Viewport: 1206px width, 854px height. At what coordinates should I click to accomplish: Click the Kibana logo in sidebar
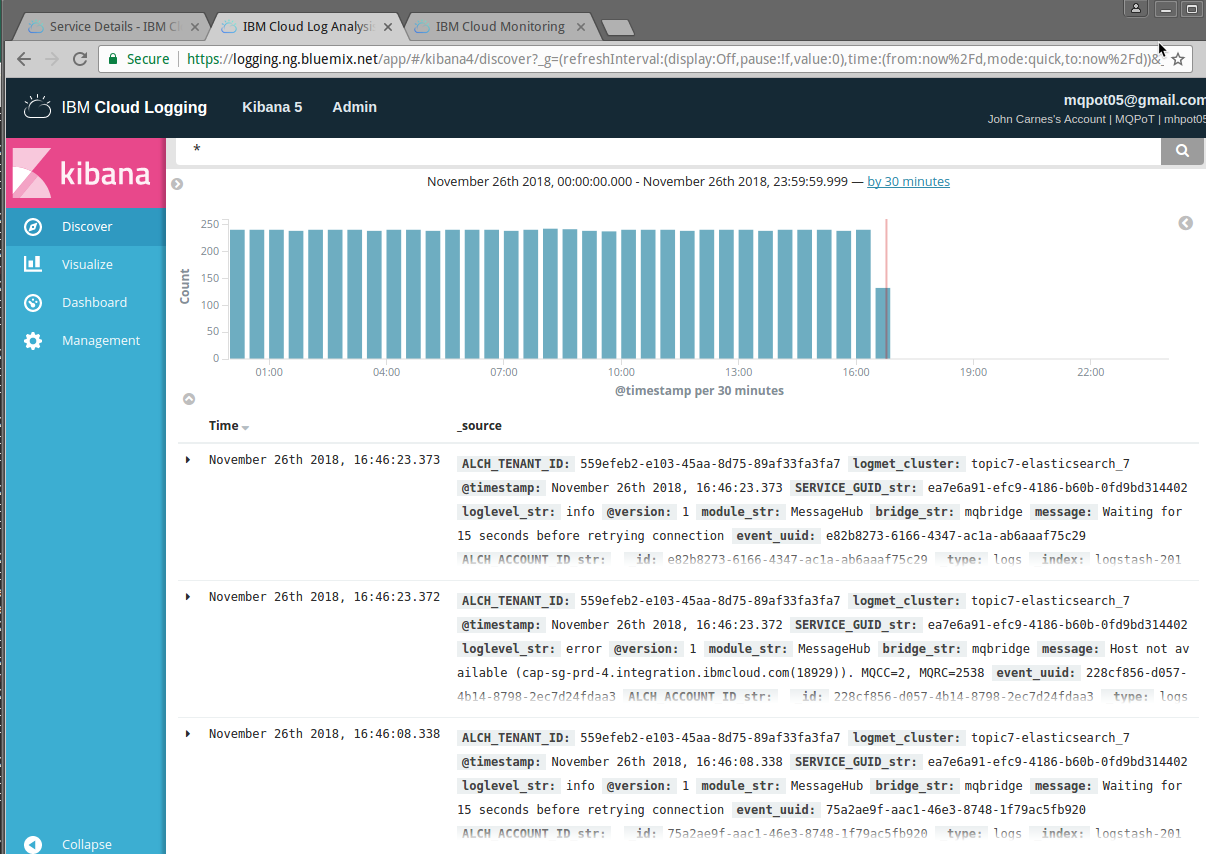click(x=84, y=173)
